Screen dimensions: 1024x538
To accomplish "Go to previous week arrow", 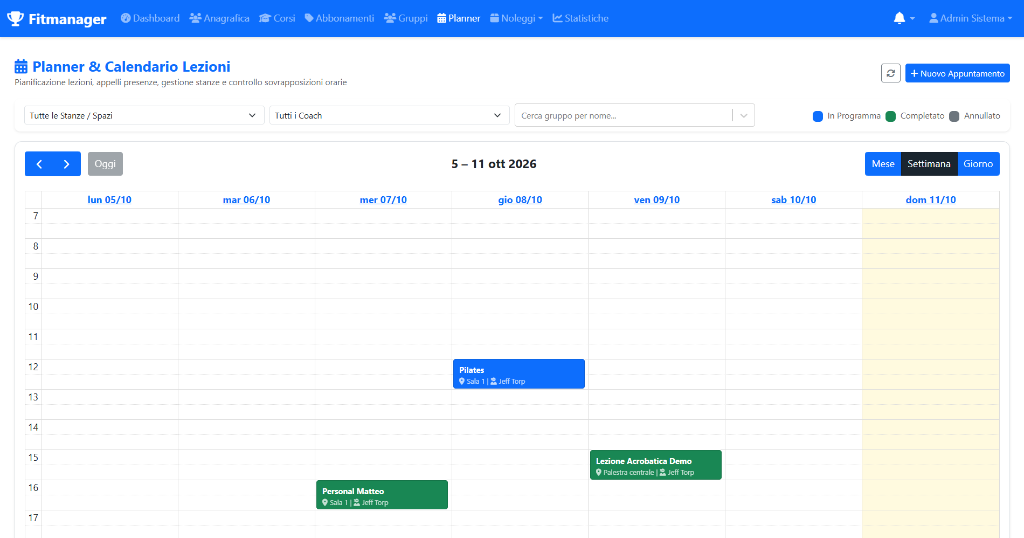I will [39, 164].
